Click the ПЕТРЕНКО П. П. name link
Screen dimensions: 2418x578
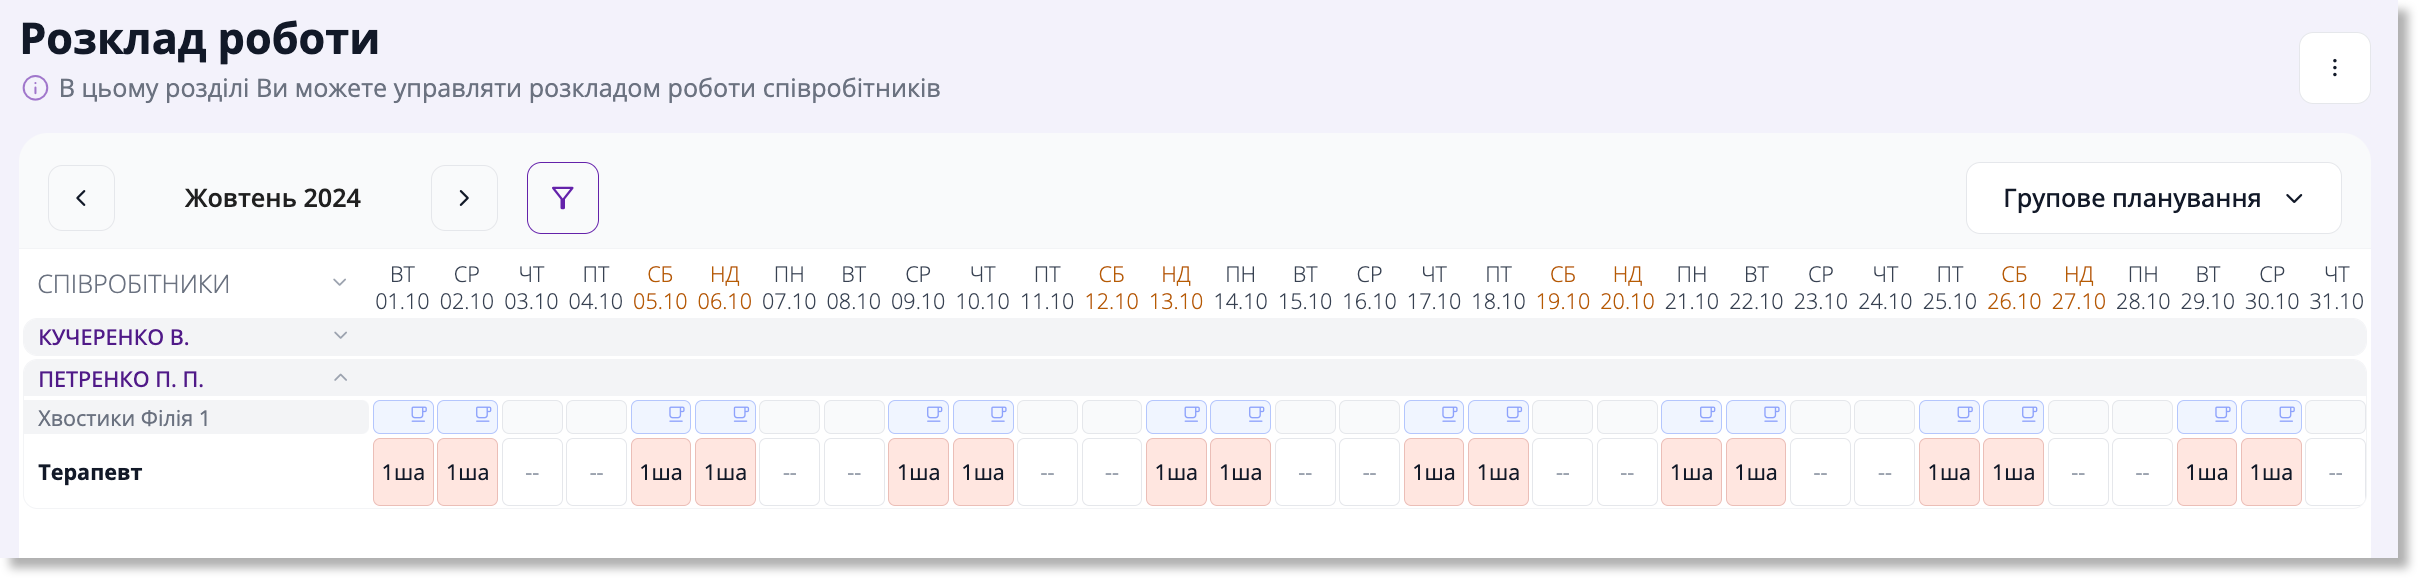(121, 379)
